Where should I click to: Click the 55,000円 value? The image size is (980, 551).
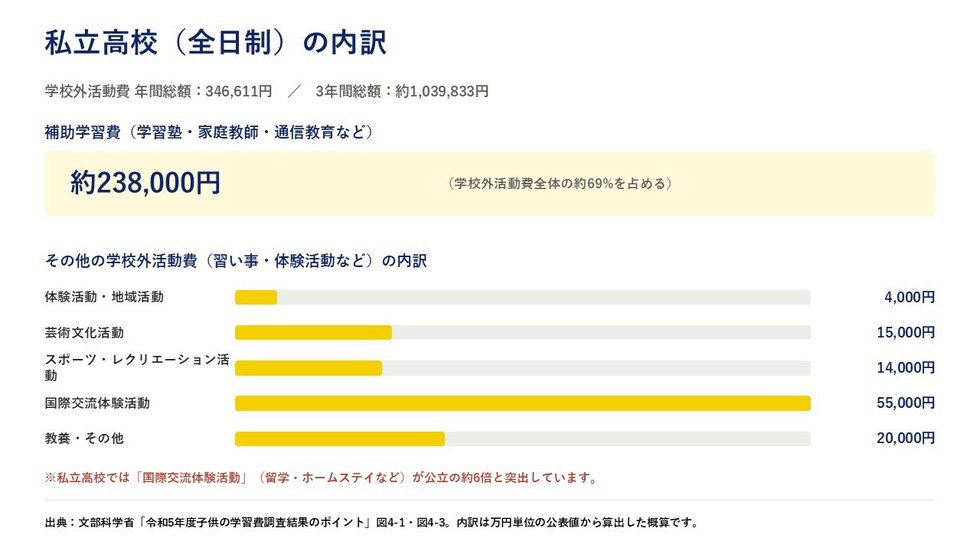click(x=906, y=403)
